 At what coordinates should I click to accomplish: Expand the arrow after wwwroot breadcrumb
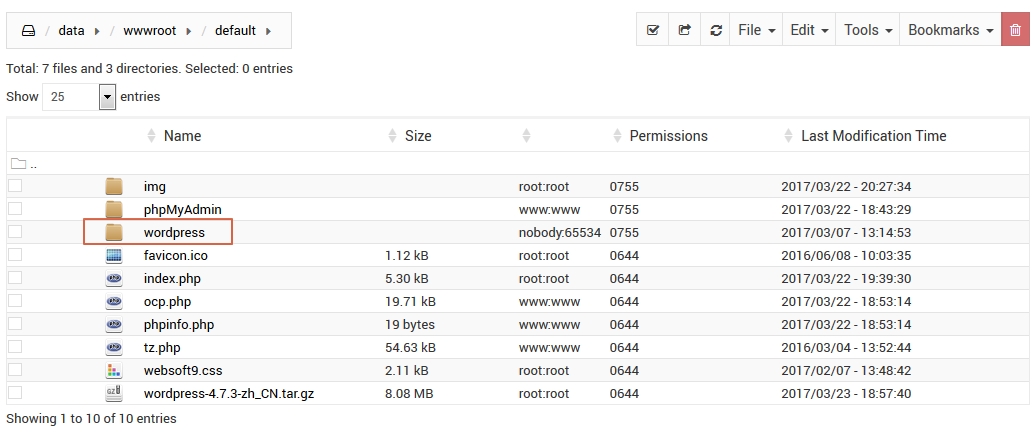(x=190, y=31)
